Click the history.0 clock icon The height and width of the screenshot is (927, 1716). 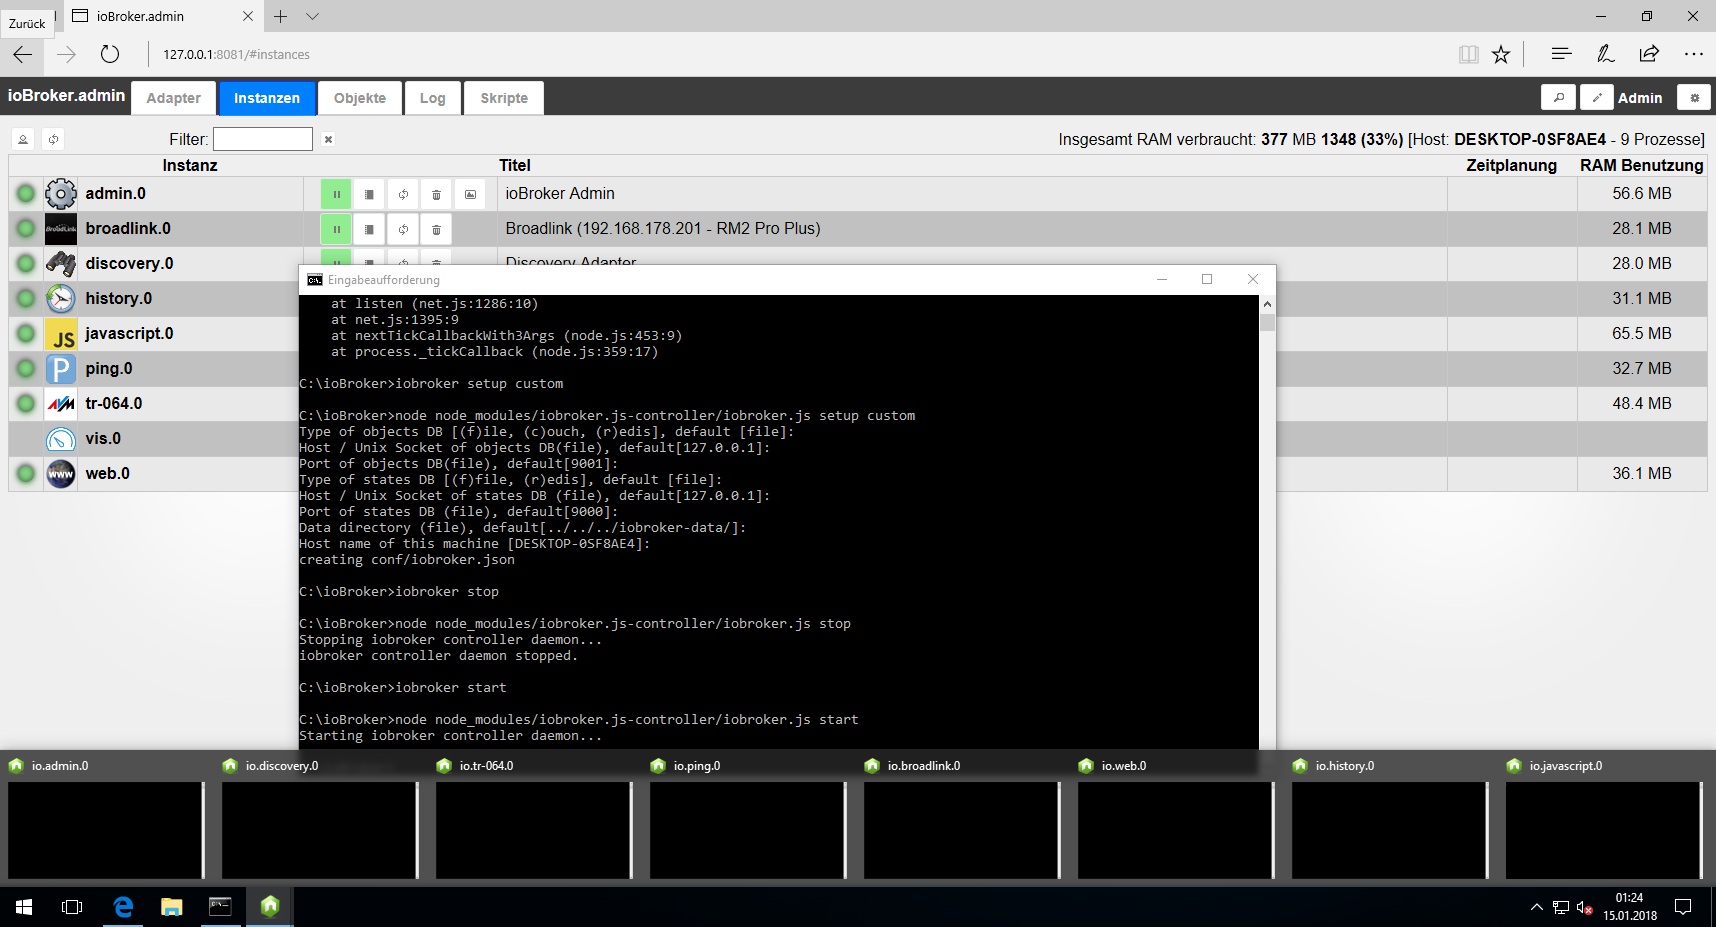click(61, 299)
